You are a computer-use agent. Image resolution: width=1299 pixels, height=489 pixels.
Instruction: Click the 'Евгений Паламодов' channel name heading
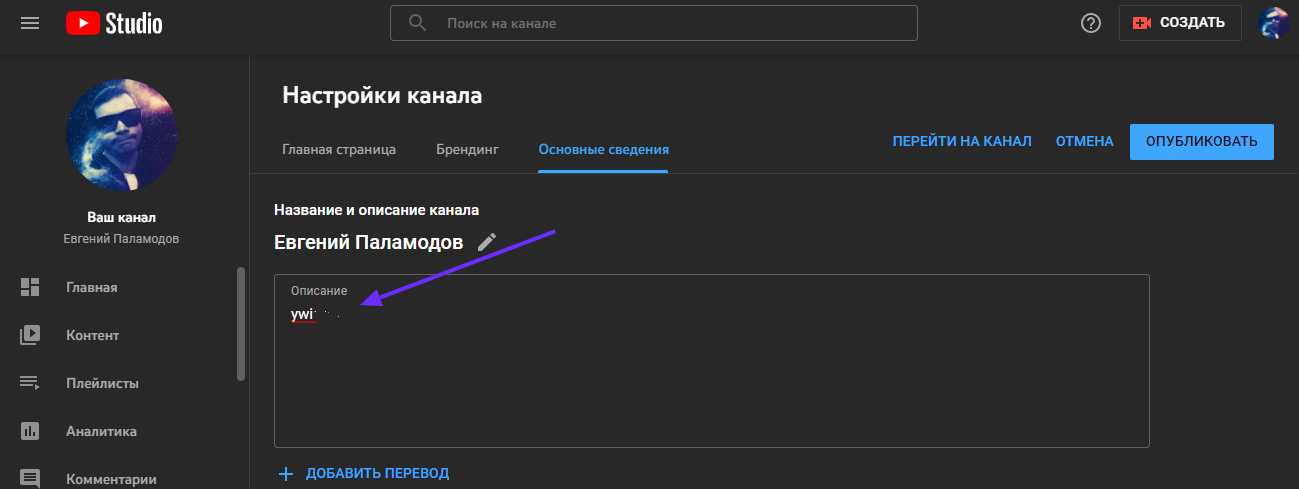pyautogui.click(x=369, y=242)
